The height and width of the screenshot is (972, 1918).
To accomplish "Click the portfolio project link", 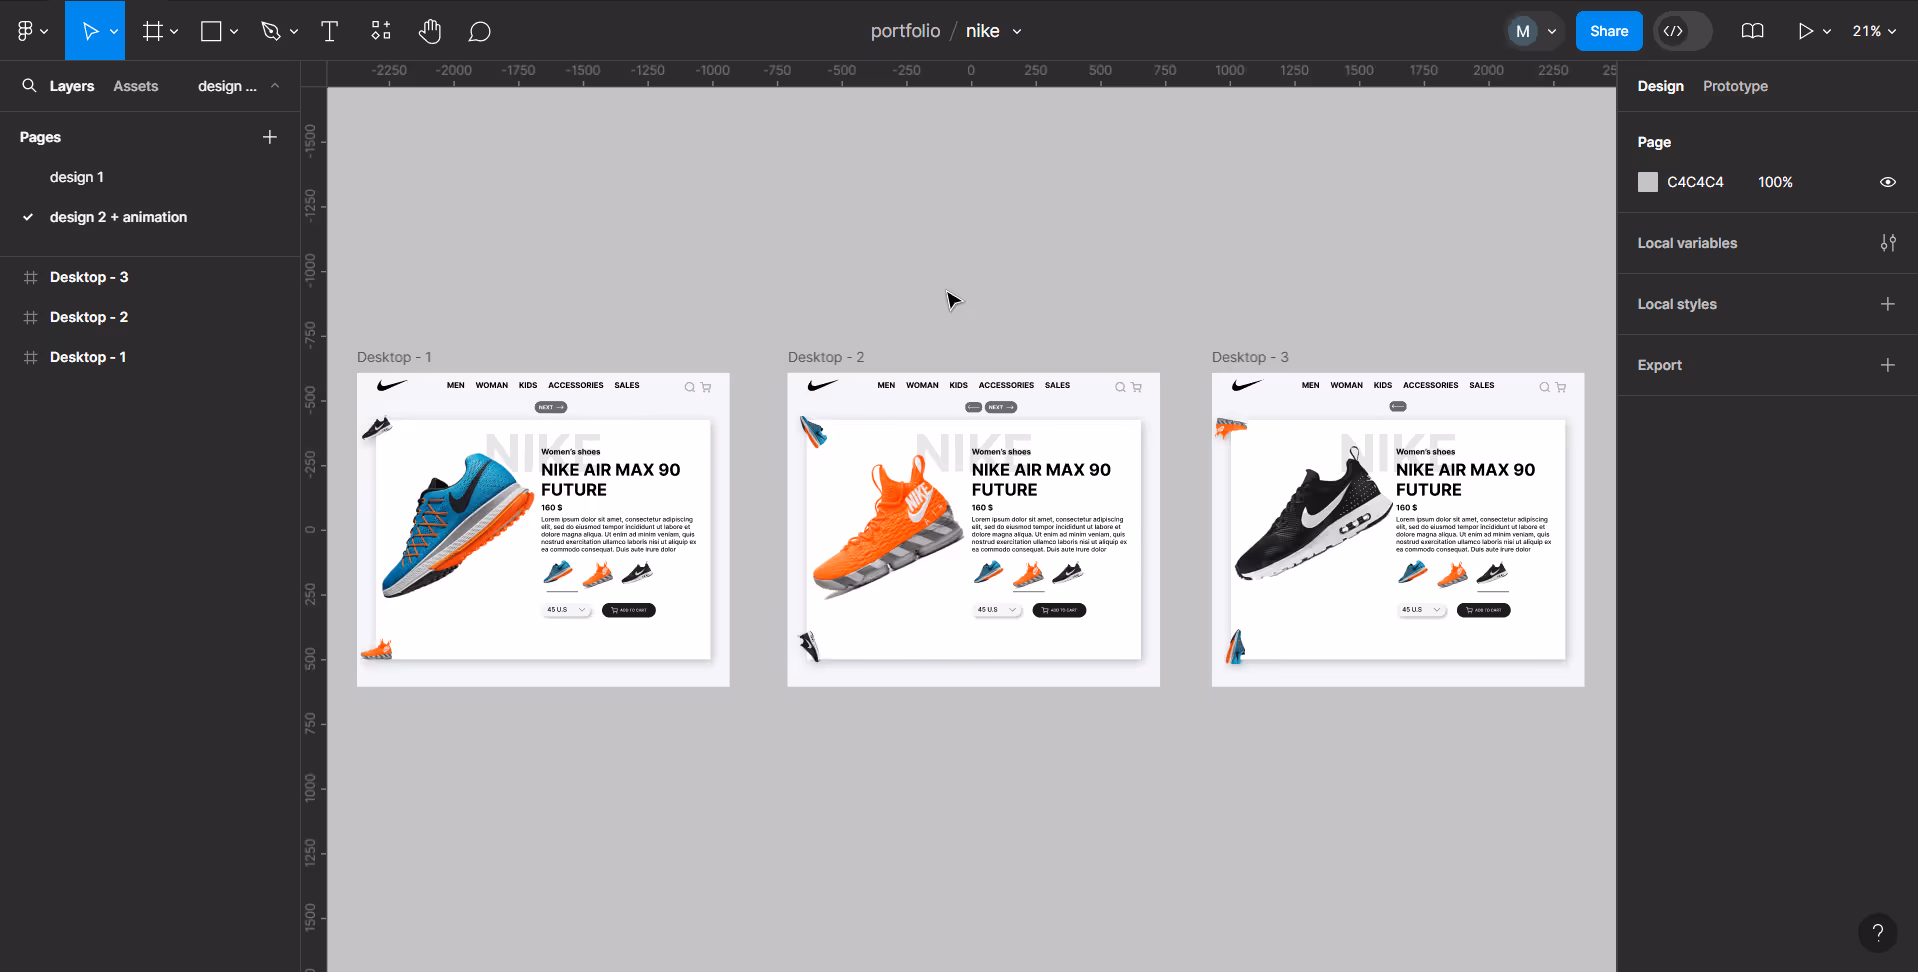I will (x=905, y=31).
